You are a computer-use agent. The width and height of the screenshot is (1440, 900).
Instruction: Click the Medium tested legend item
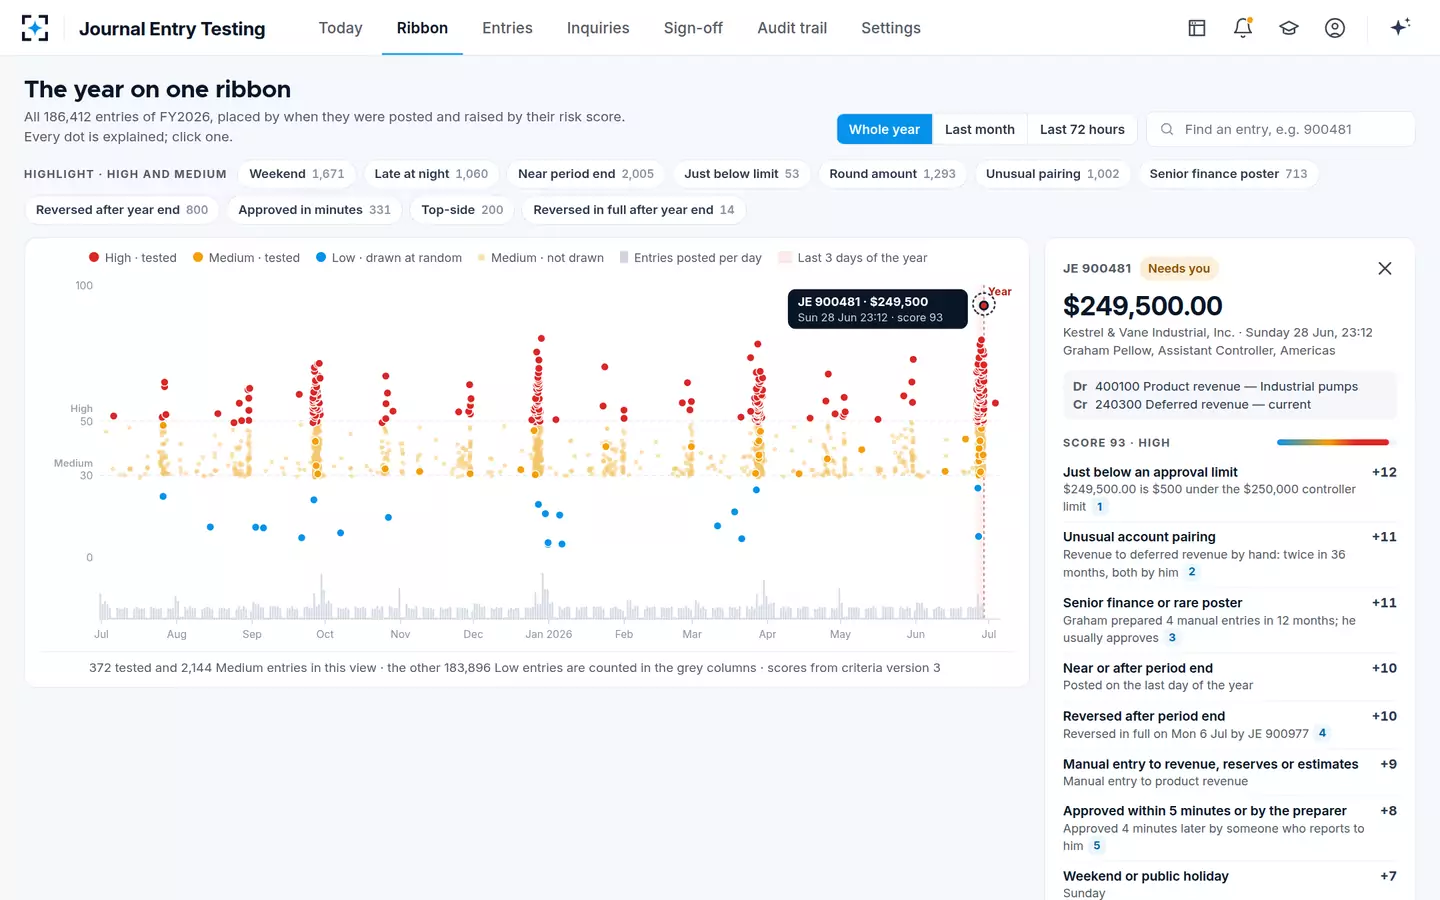point(246,257)
